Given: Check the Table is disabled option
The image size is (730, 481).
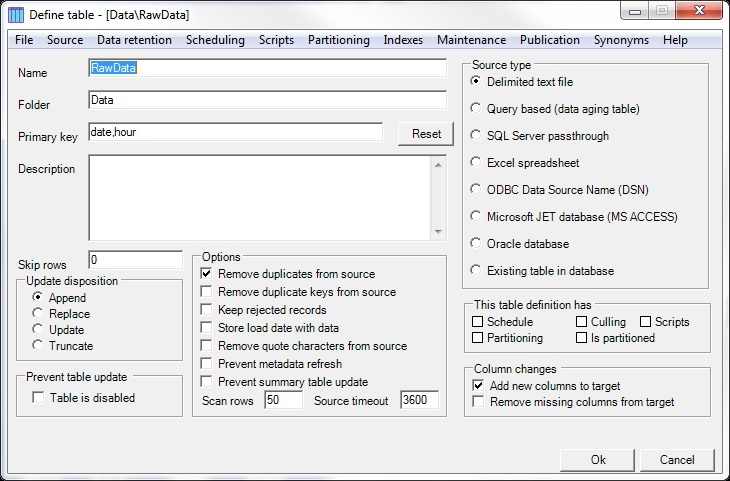Looking at the screenshot, I should tap(39, 398).
